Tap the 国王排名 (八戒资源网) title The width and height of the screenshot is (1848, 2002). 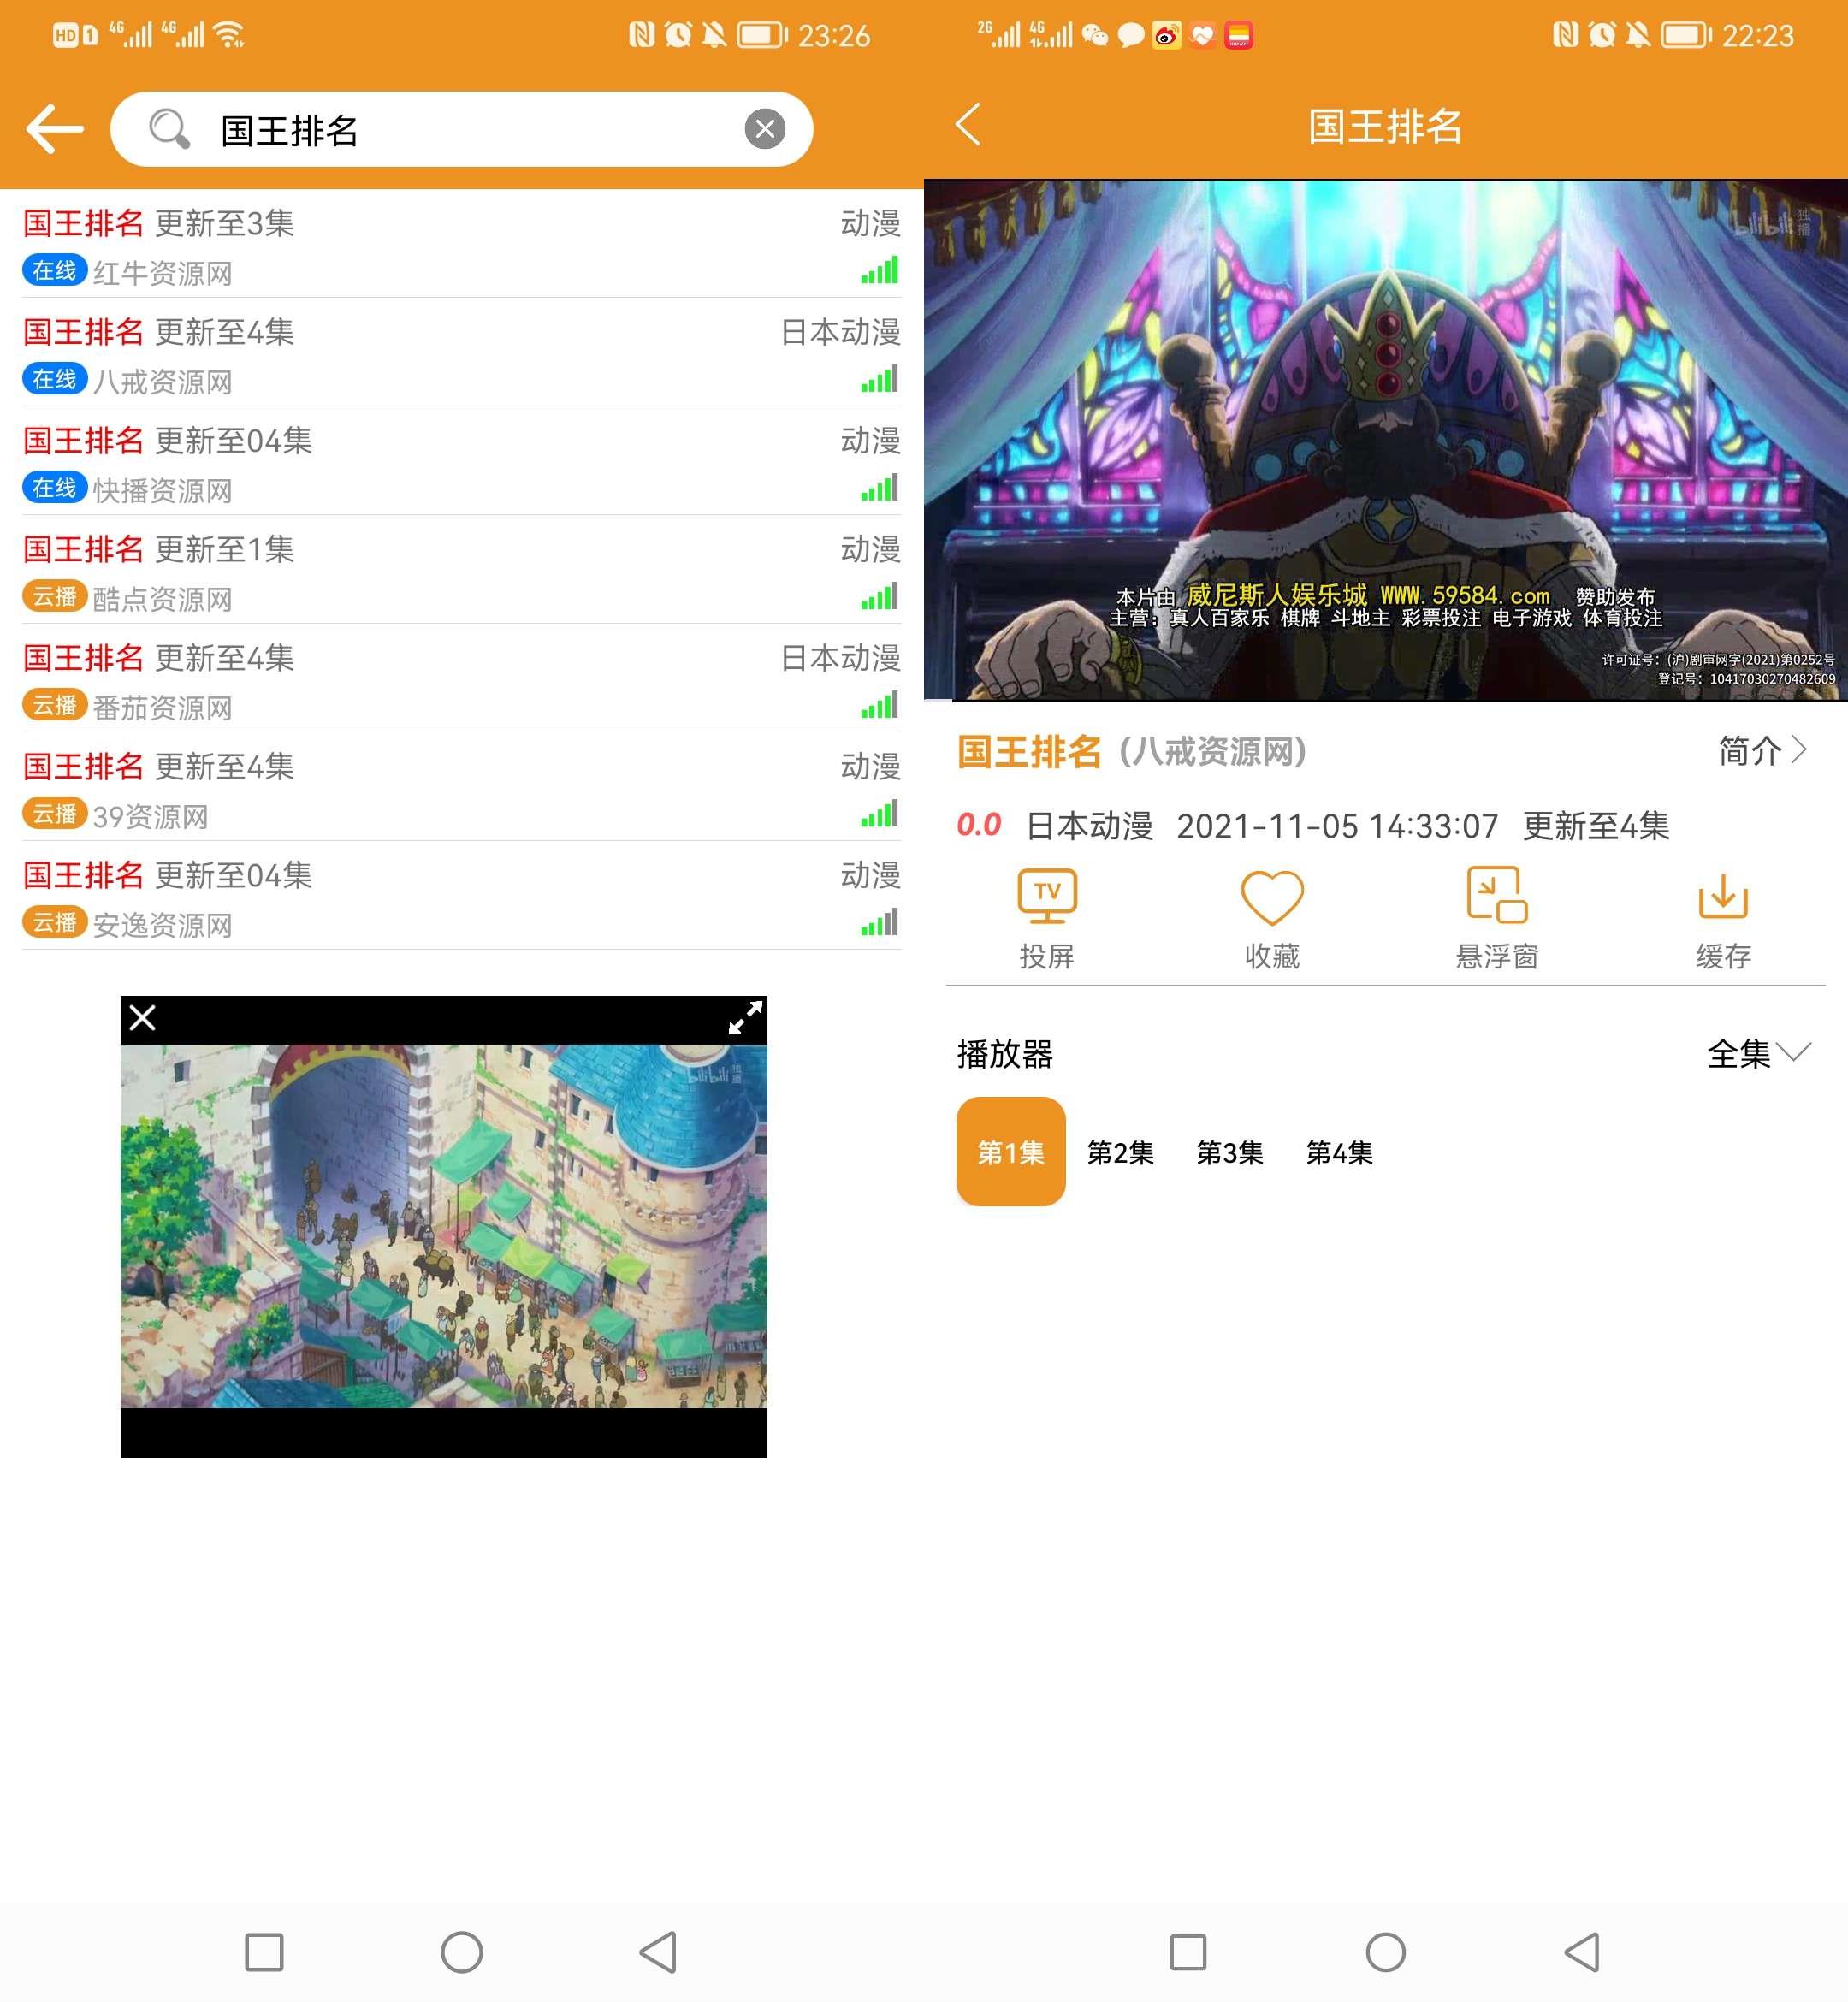pyautogui.click(x=1132, y=751)
